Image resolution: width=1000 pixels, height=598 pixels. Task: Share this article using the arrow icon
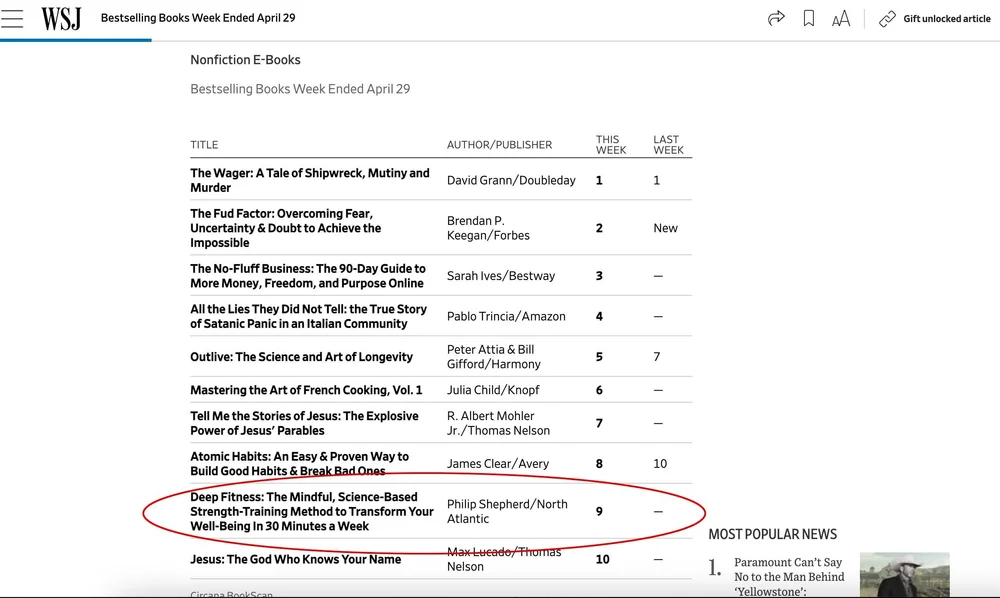[x=776, y=18]
